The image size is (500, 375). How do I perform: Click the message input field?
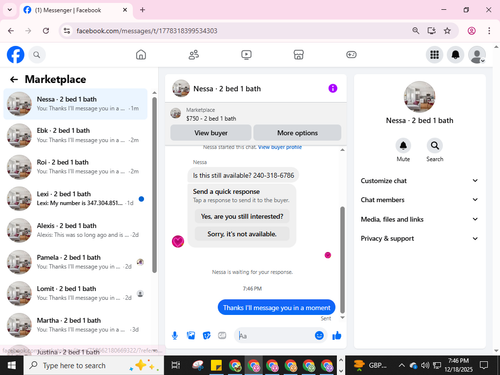(276, 336)
